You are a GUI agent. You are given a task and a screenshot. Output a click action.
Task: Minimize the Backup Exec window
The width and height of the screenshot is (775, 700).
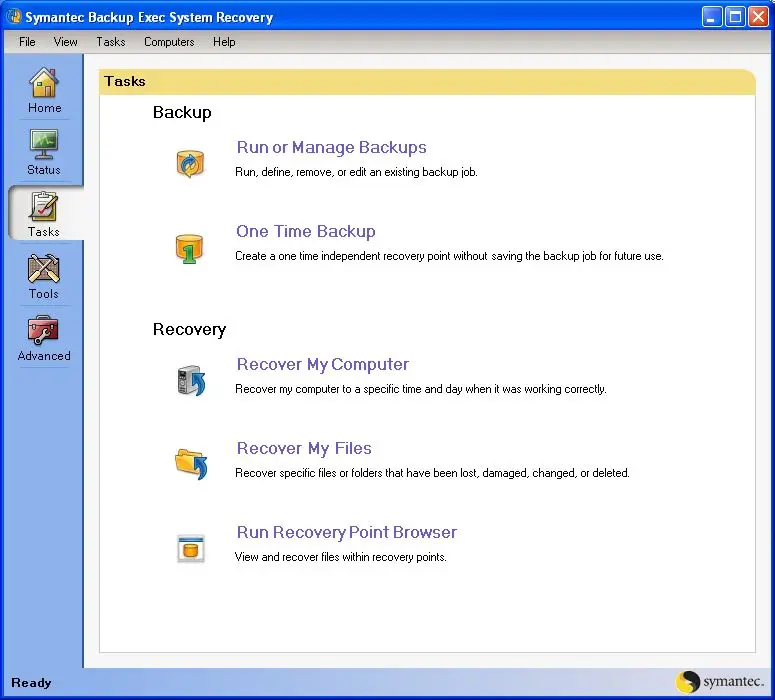(712, 17)
